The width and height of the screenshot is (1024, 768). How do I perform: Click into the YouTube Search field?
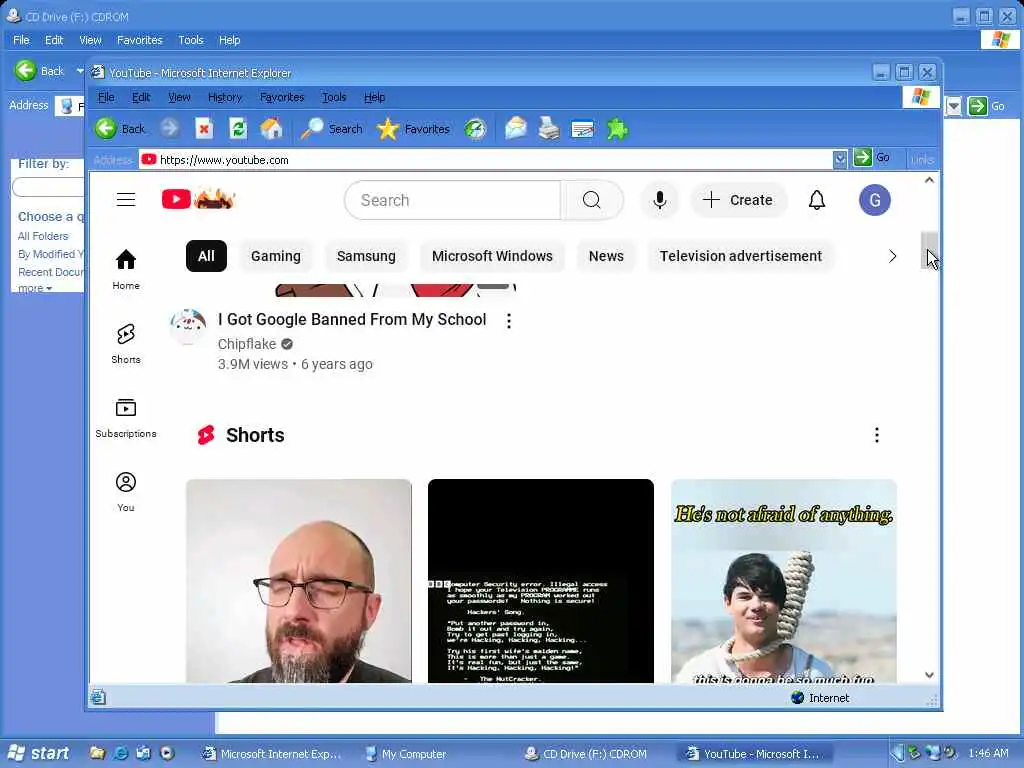pyautogui.click(x=452, y=200)
